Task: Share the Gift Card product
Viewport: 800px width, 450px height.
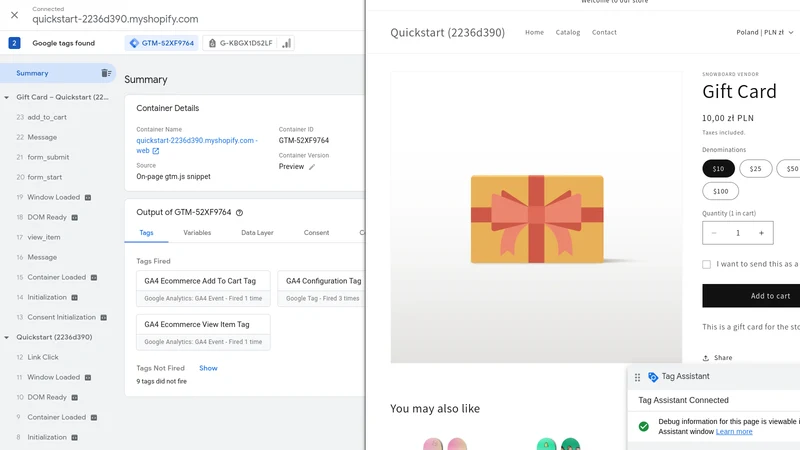Action: 717,358
